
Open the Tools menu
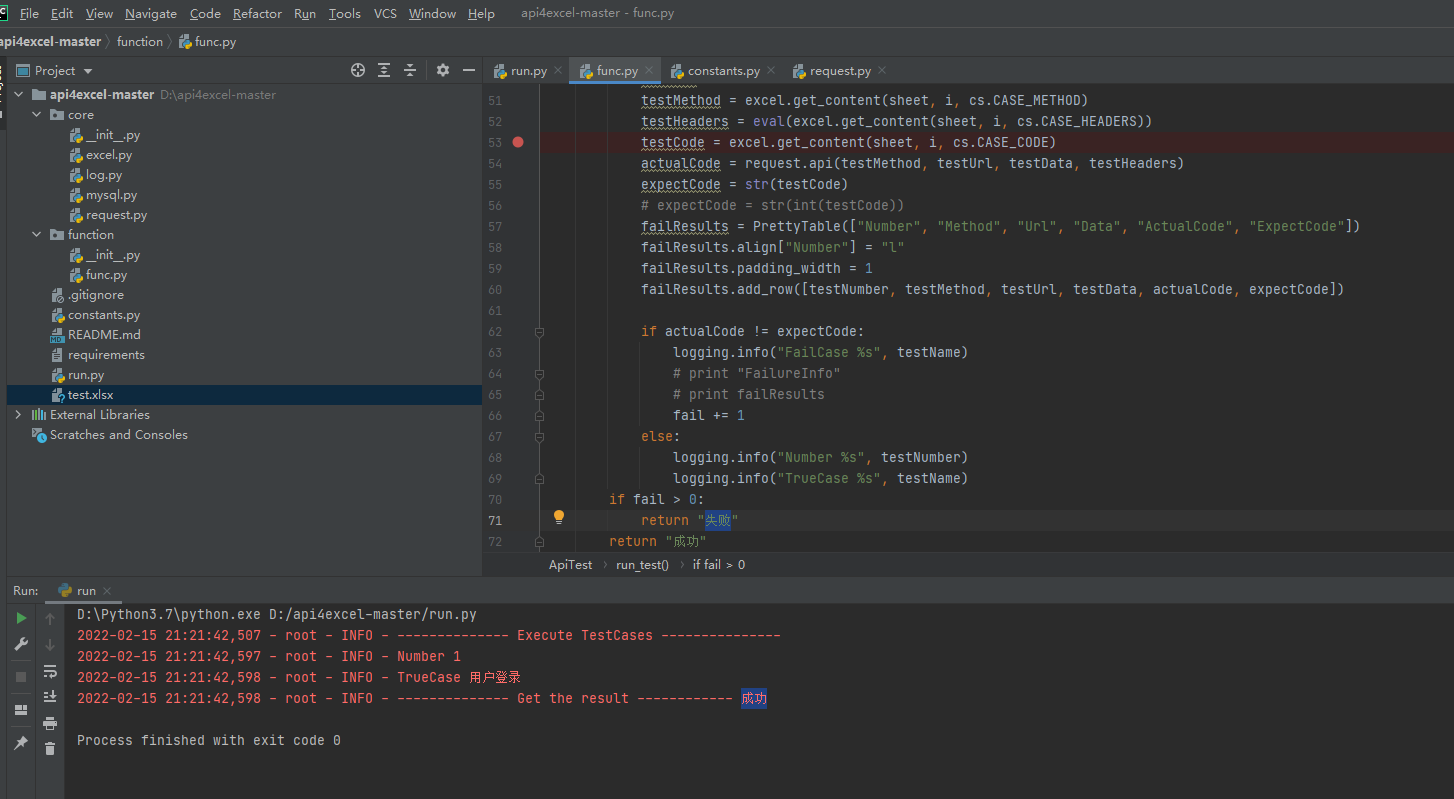344,14
